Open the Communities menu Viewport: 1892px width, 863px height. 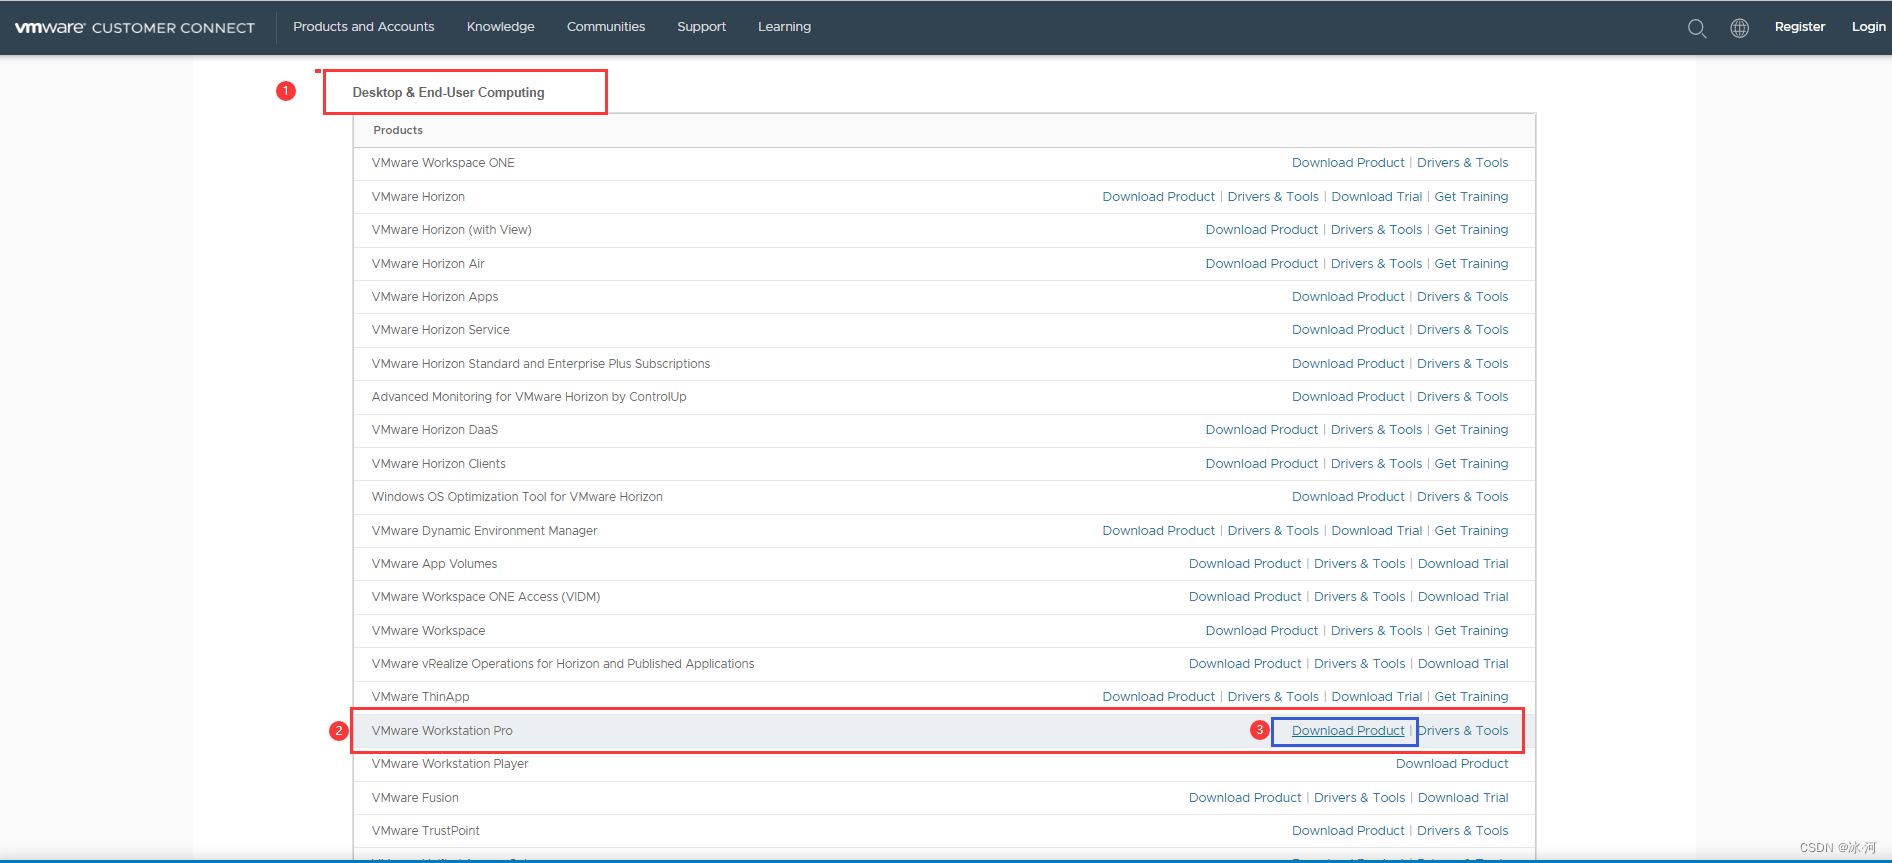point(606,27)
